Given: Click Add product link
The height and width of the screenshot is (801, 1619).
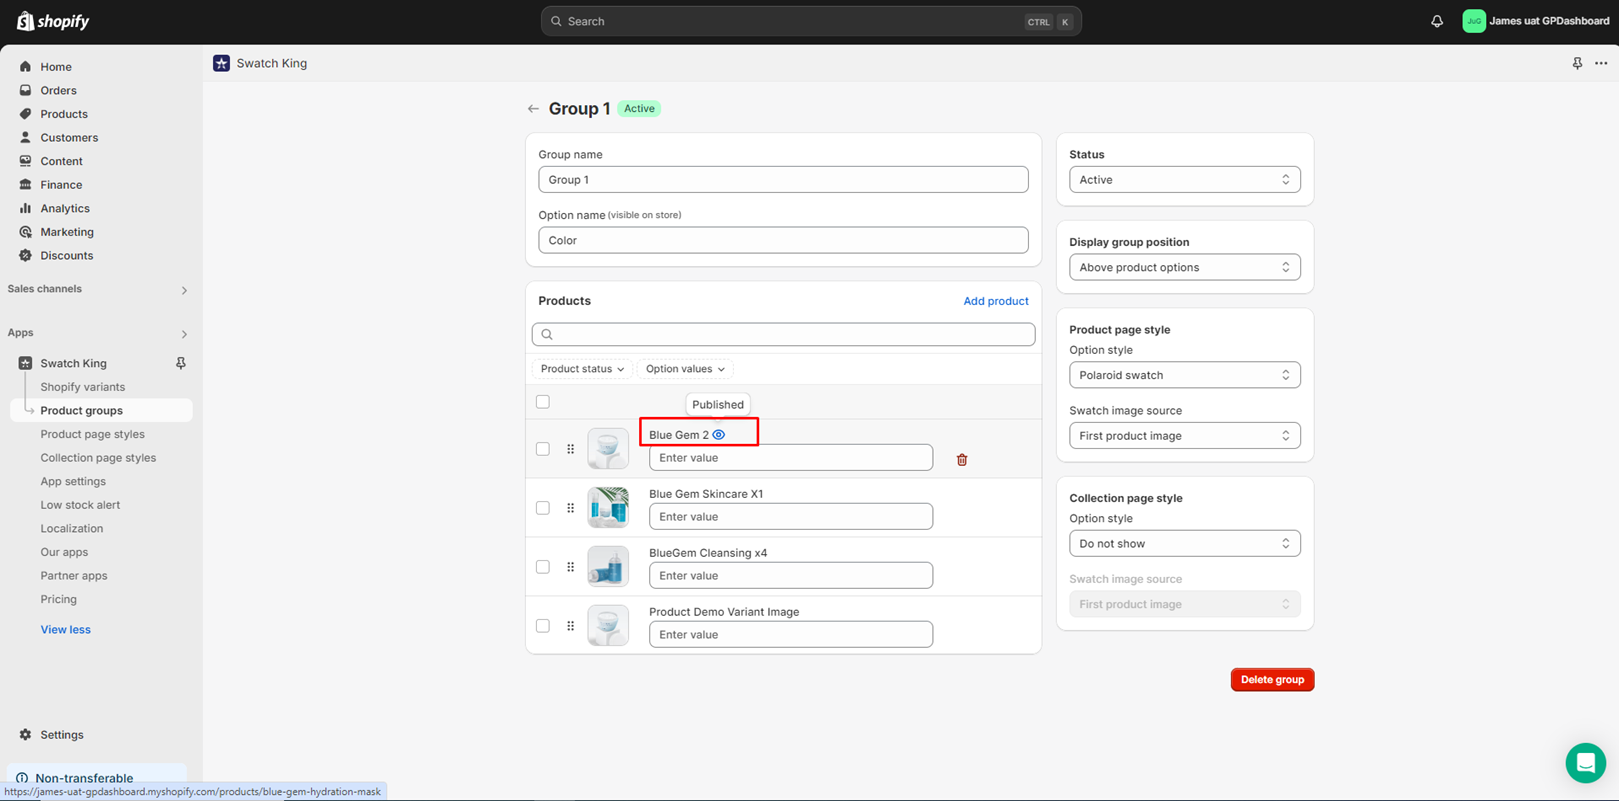Looking at the screenshot, I should [x=996, y=301].
